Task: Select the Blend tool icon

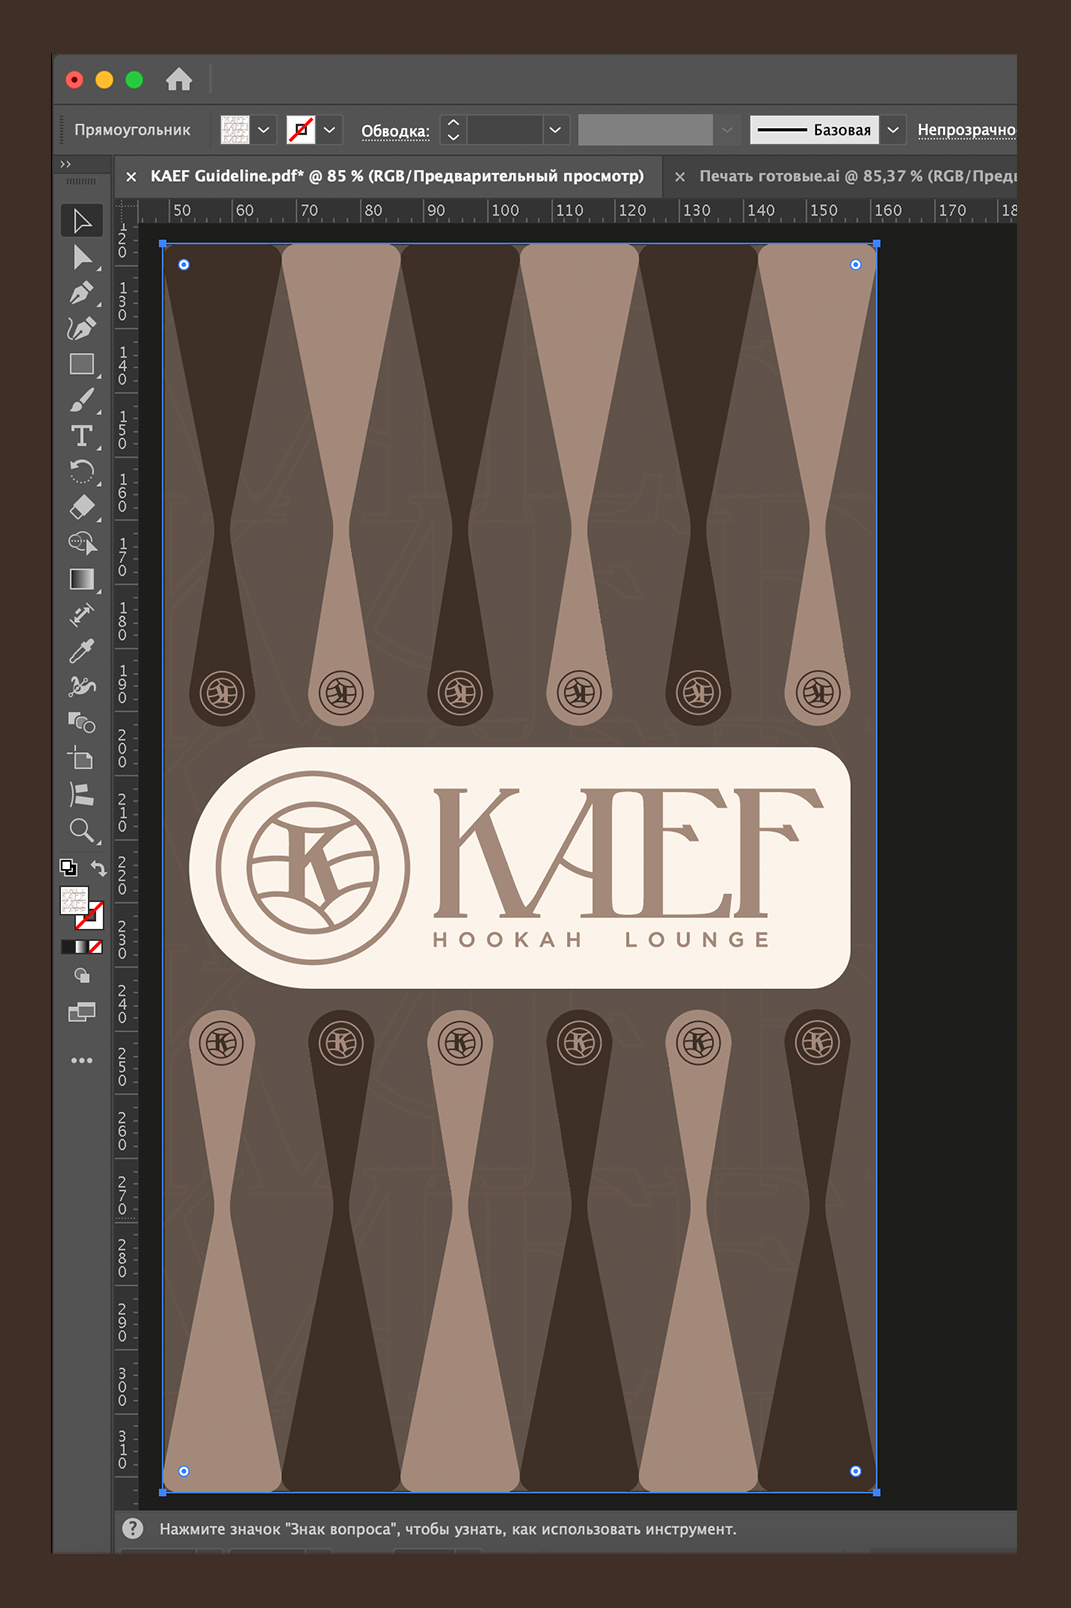Action: (82, 722)
